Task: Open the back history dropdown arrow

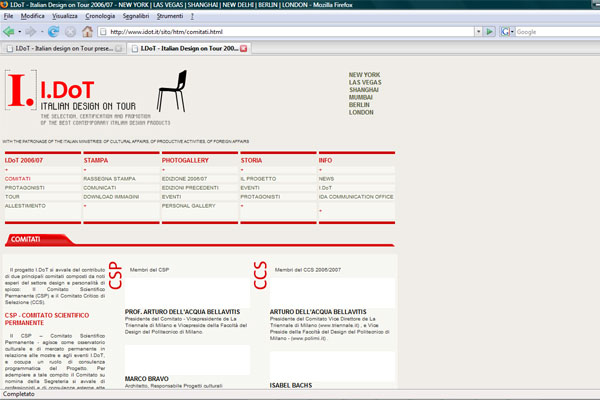Action: tap(20, 32)
